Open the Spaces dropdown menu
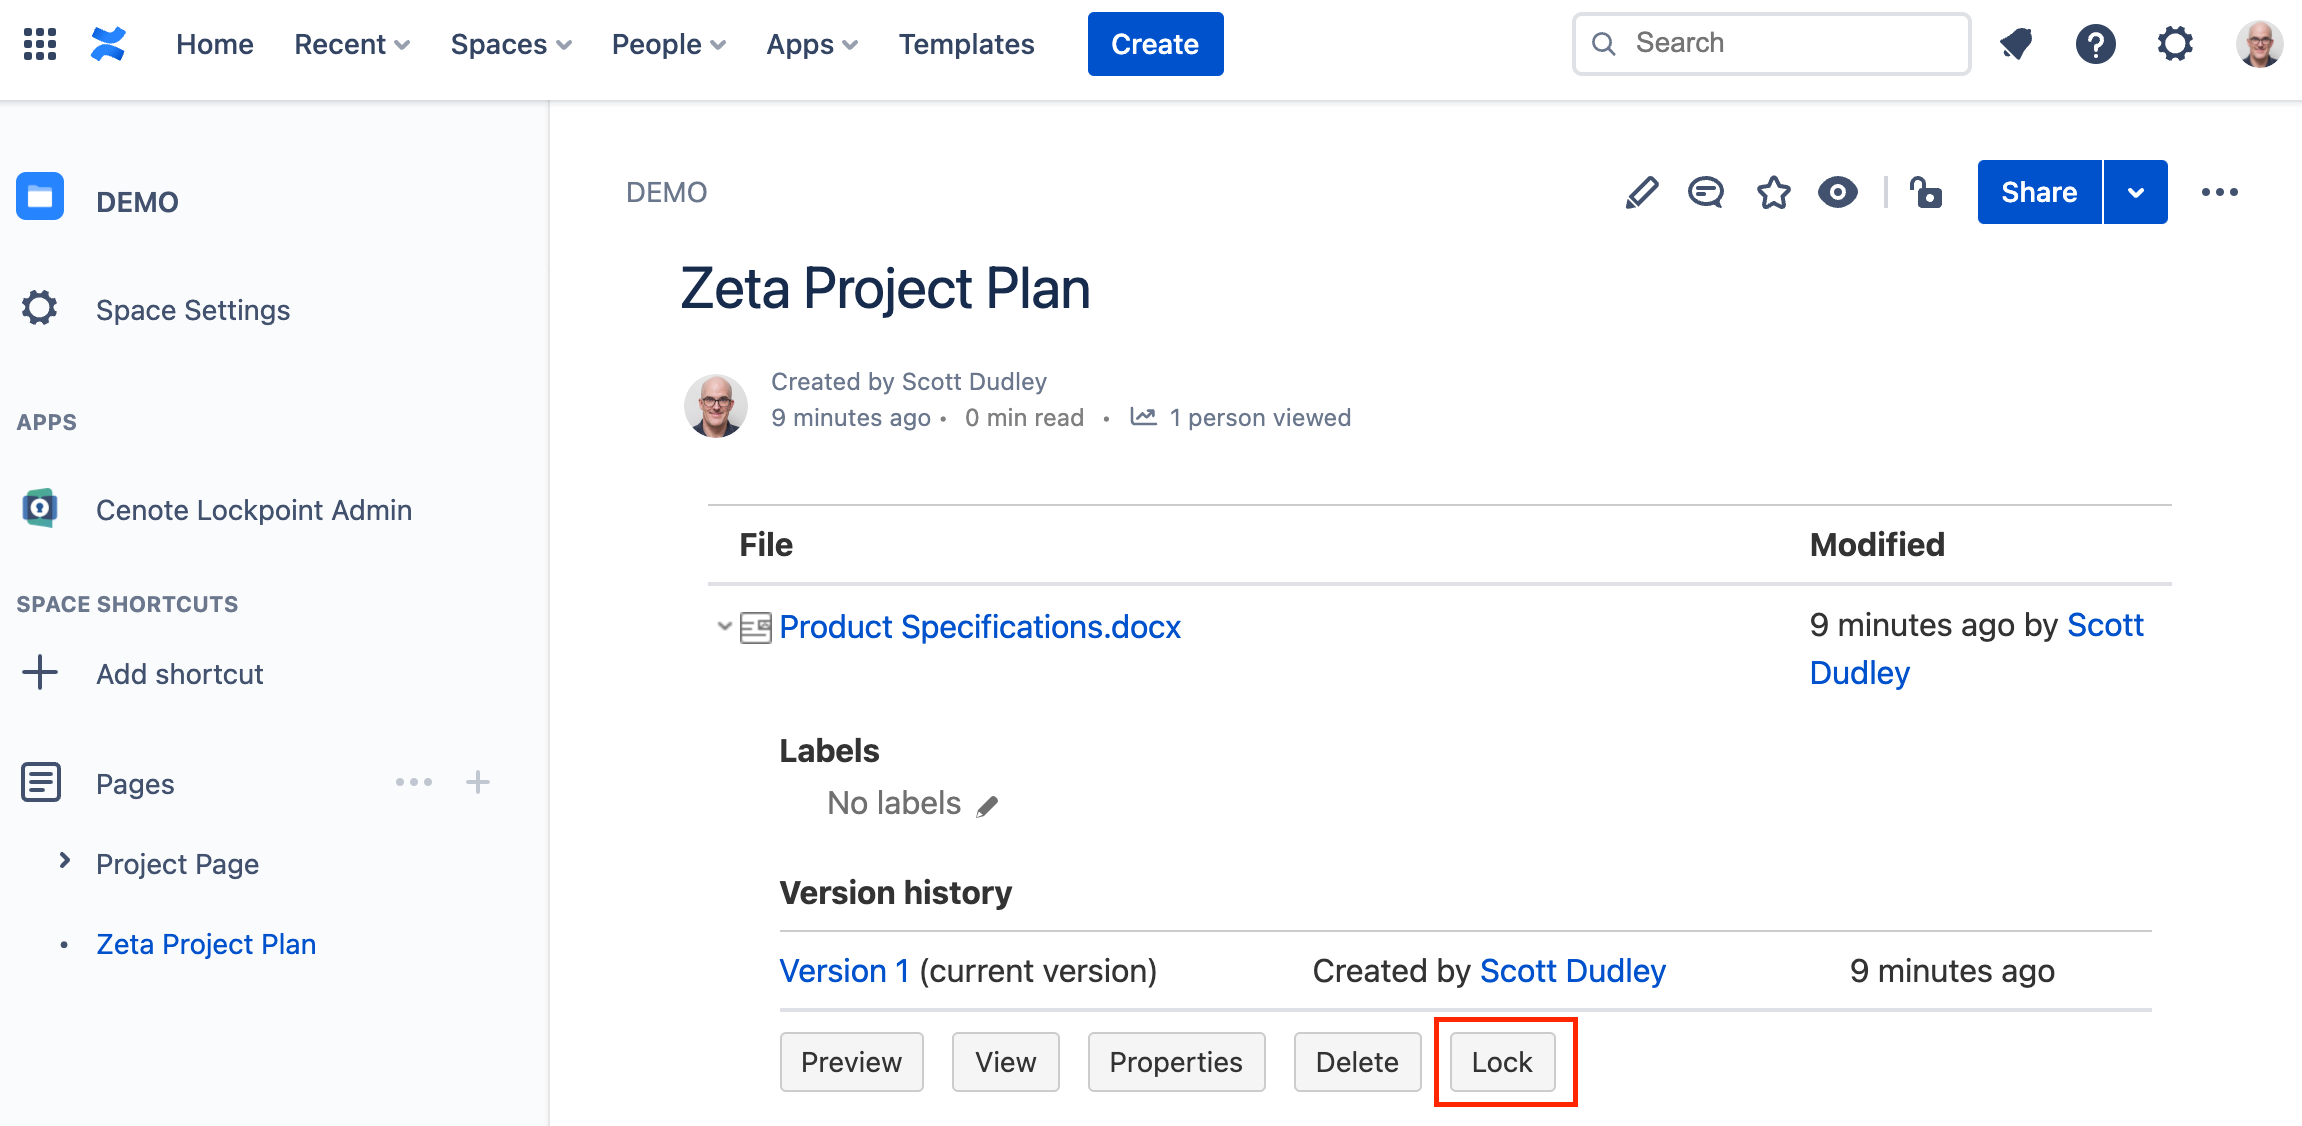The image size is (2302, 1126). click(x=511, y=44)
